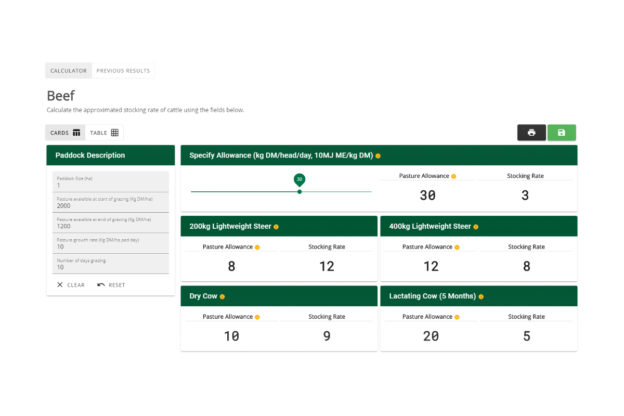Click the allowance slider handle
The image size is (624, 416).
click(299, 191)
